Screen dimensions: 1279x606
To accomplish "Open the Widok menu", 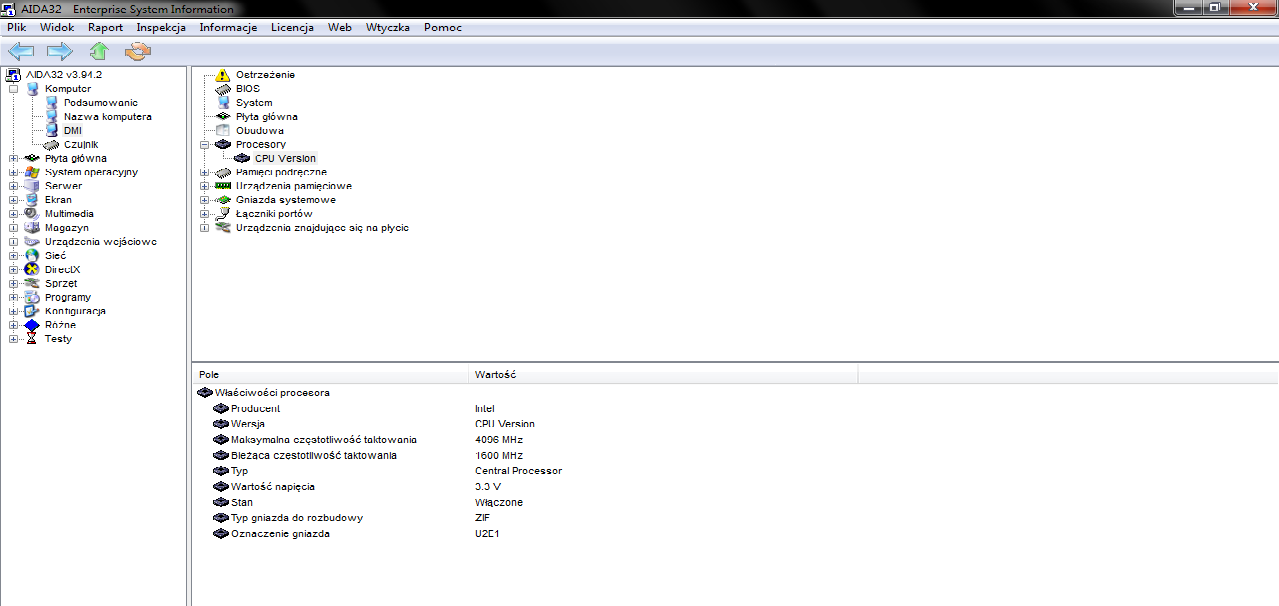I will pyautogui.click(x=58, y=28).
